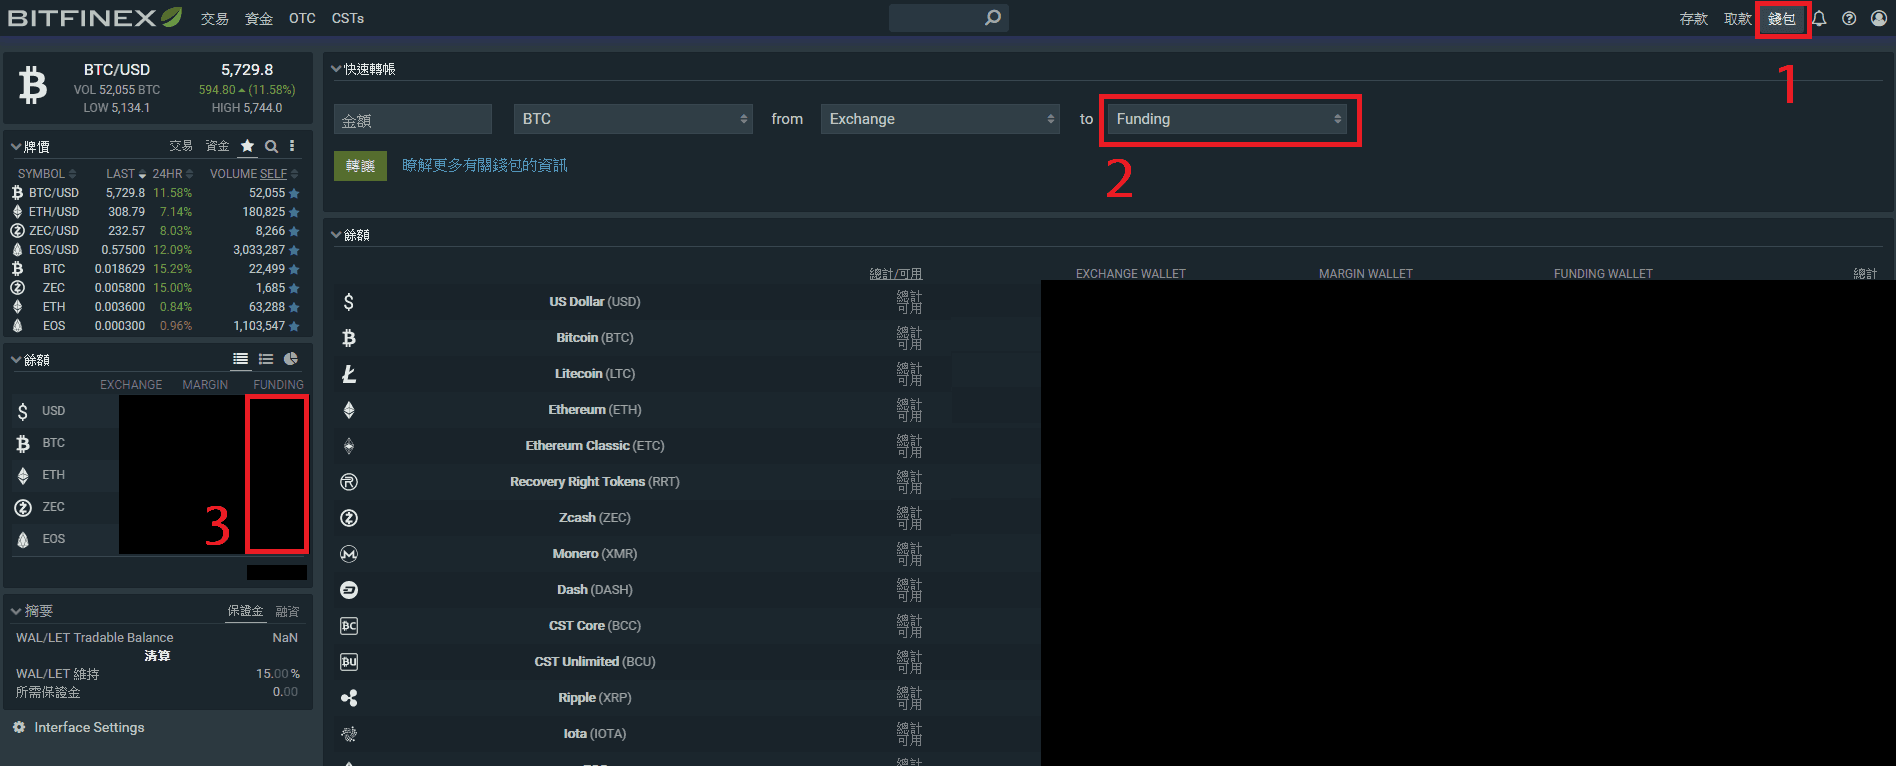Viewport: 1896px width, 766px height.
Task: Open the learn more about wallets link
Action: (x=485, y=165)
